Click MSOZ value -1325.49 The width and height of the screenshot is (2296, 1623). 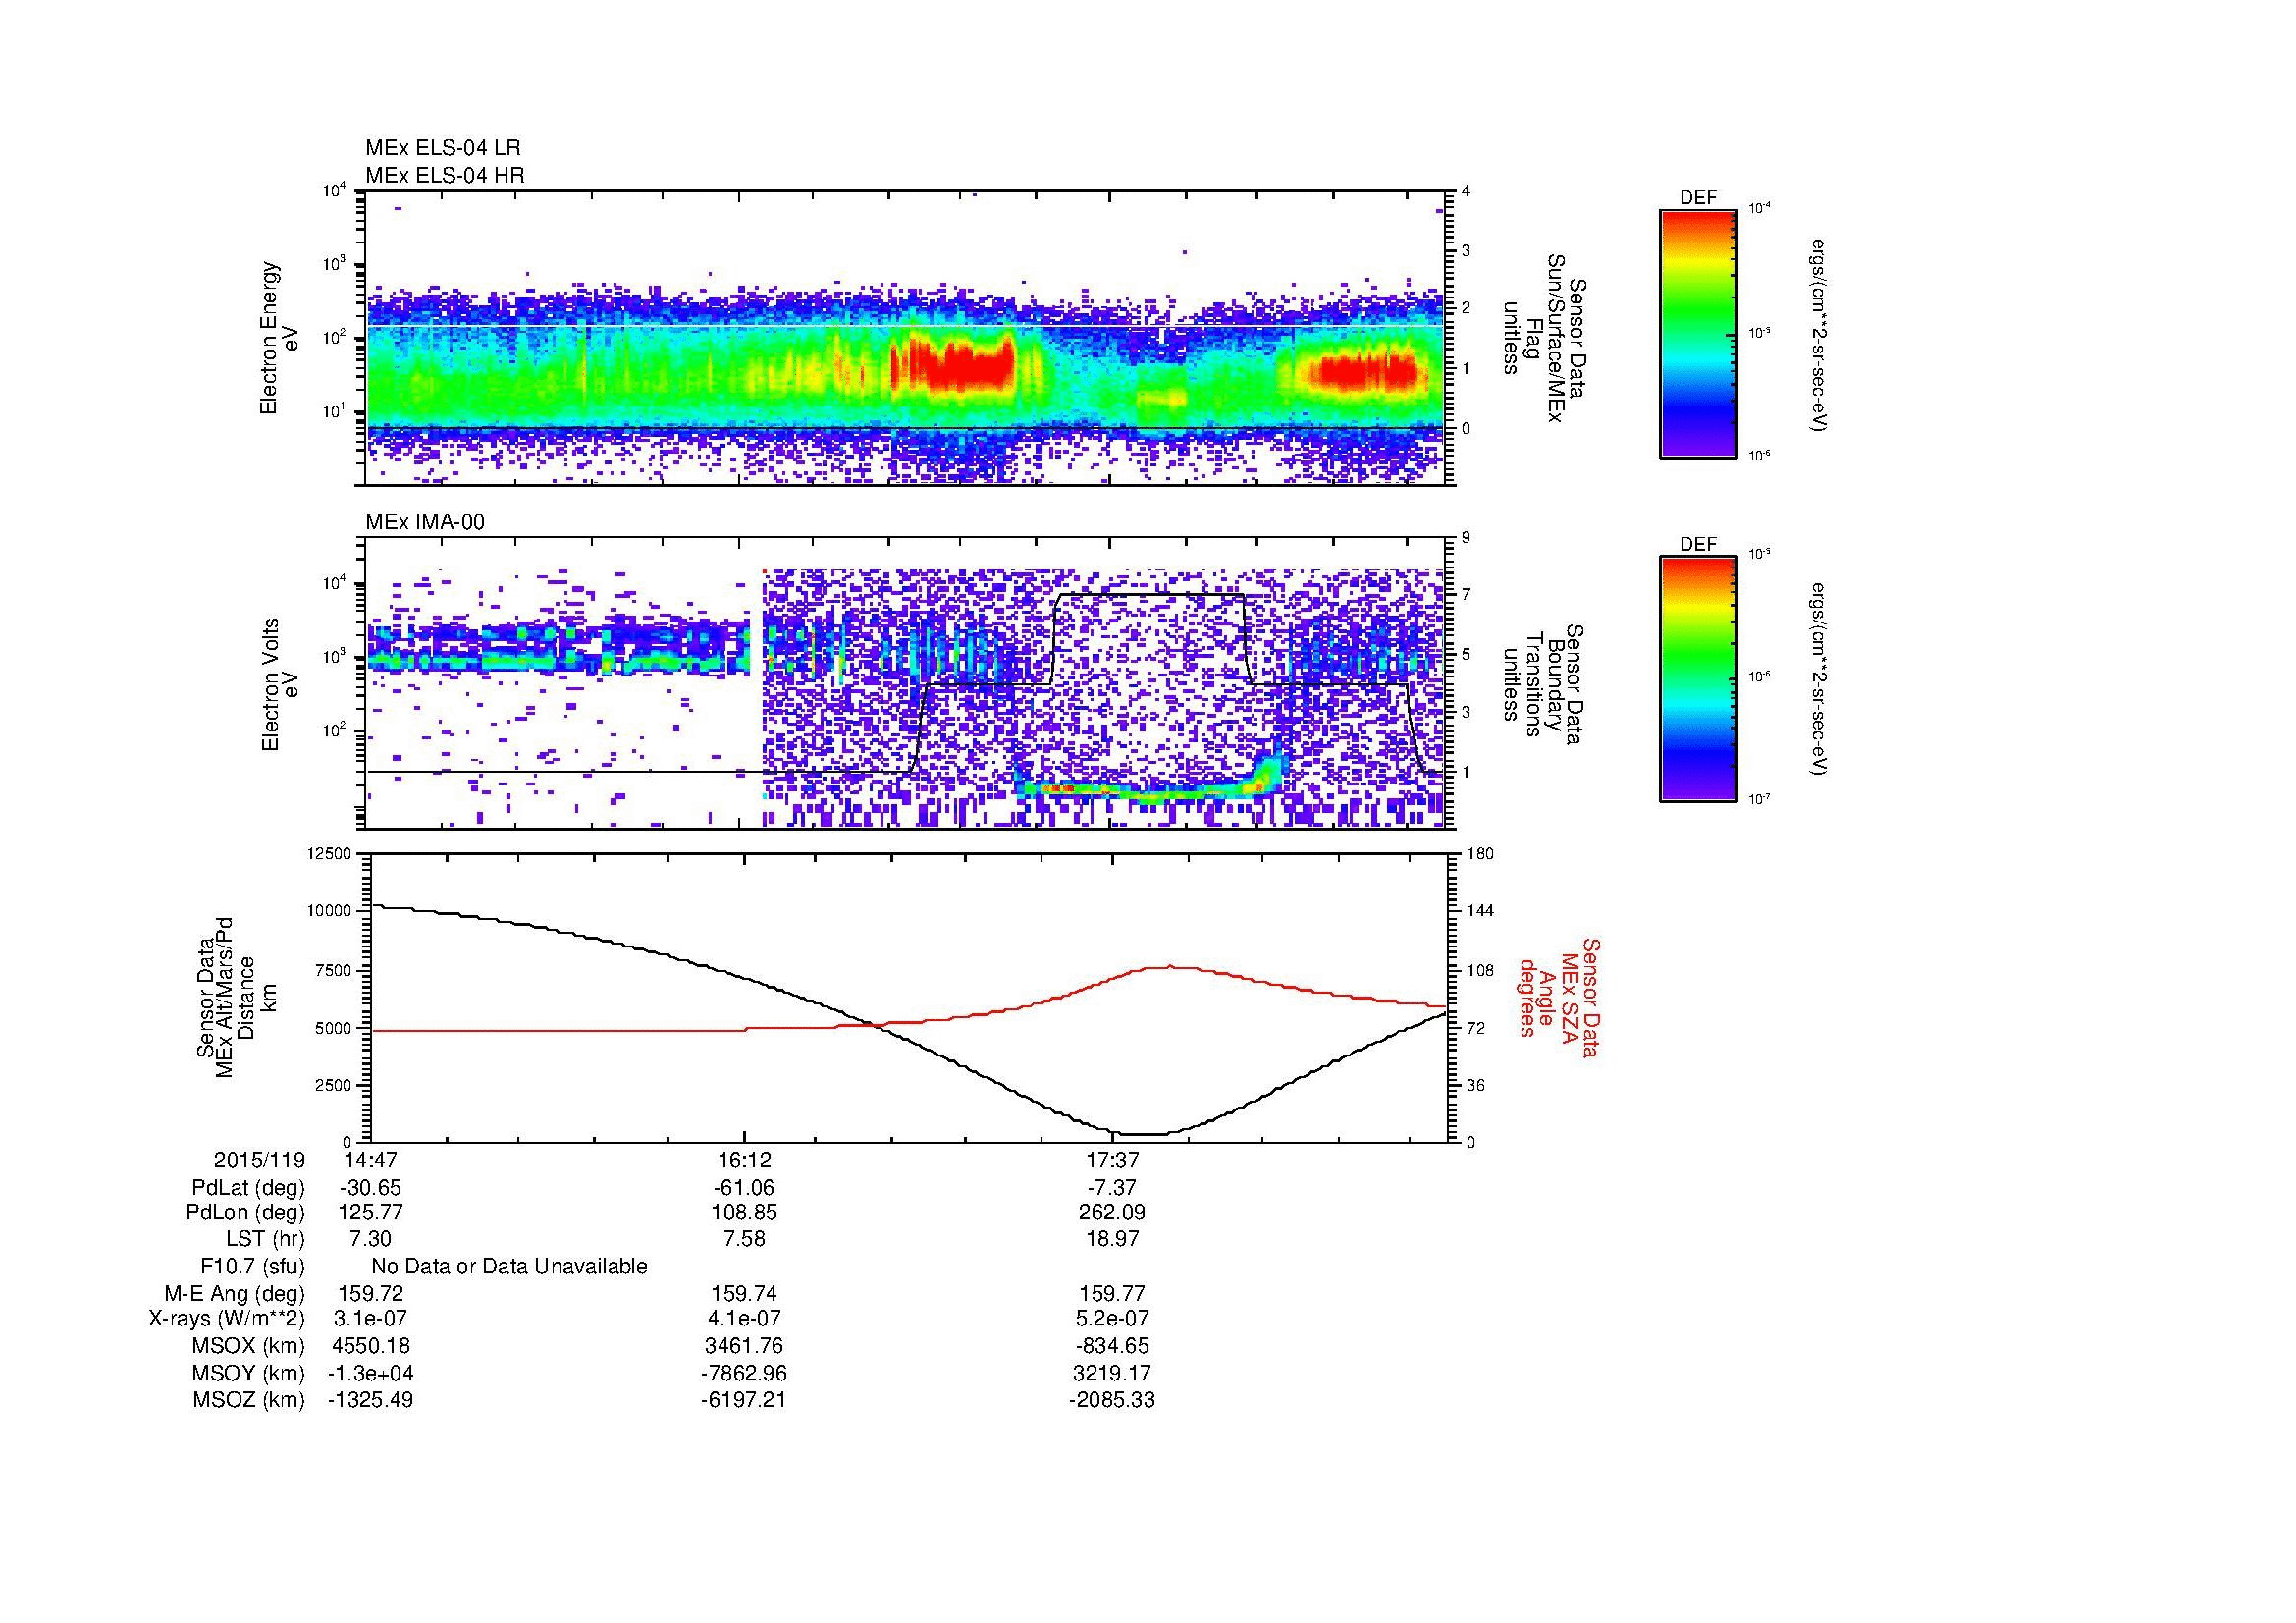click(370, 1400)
